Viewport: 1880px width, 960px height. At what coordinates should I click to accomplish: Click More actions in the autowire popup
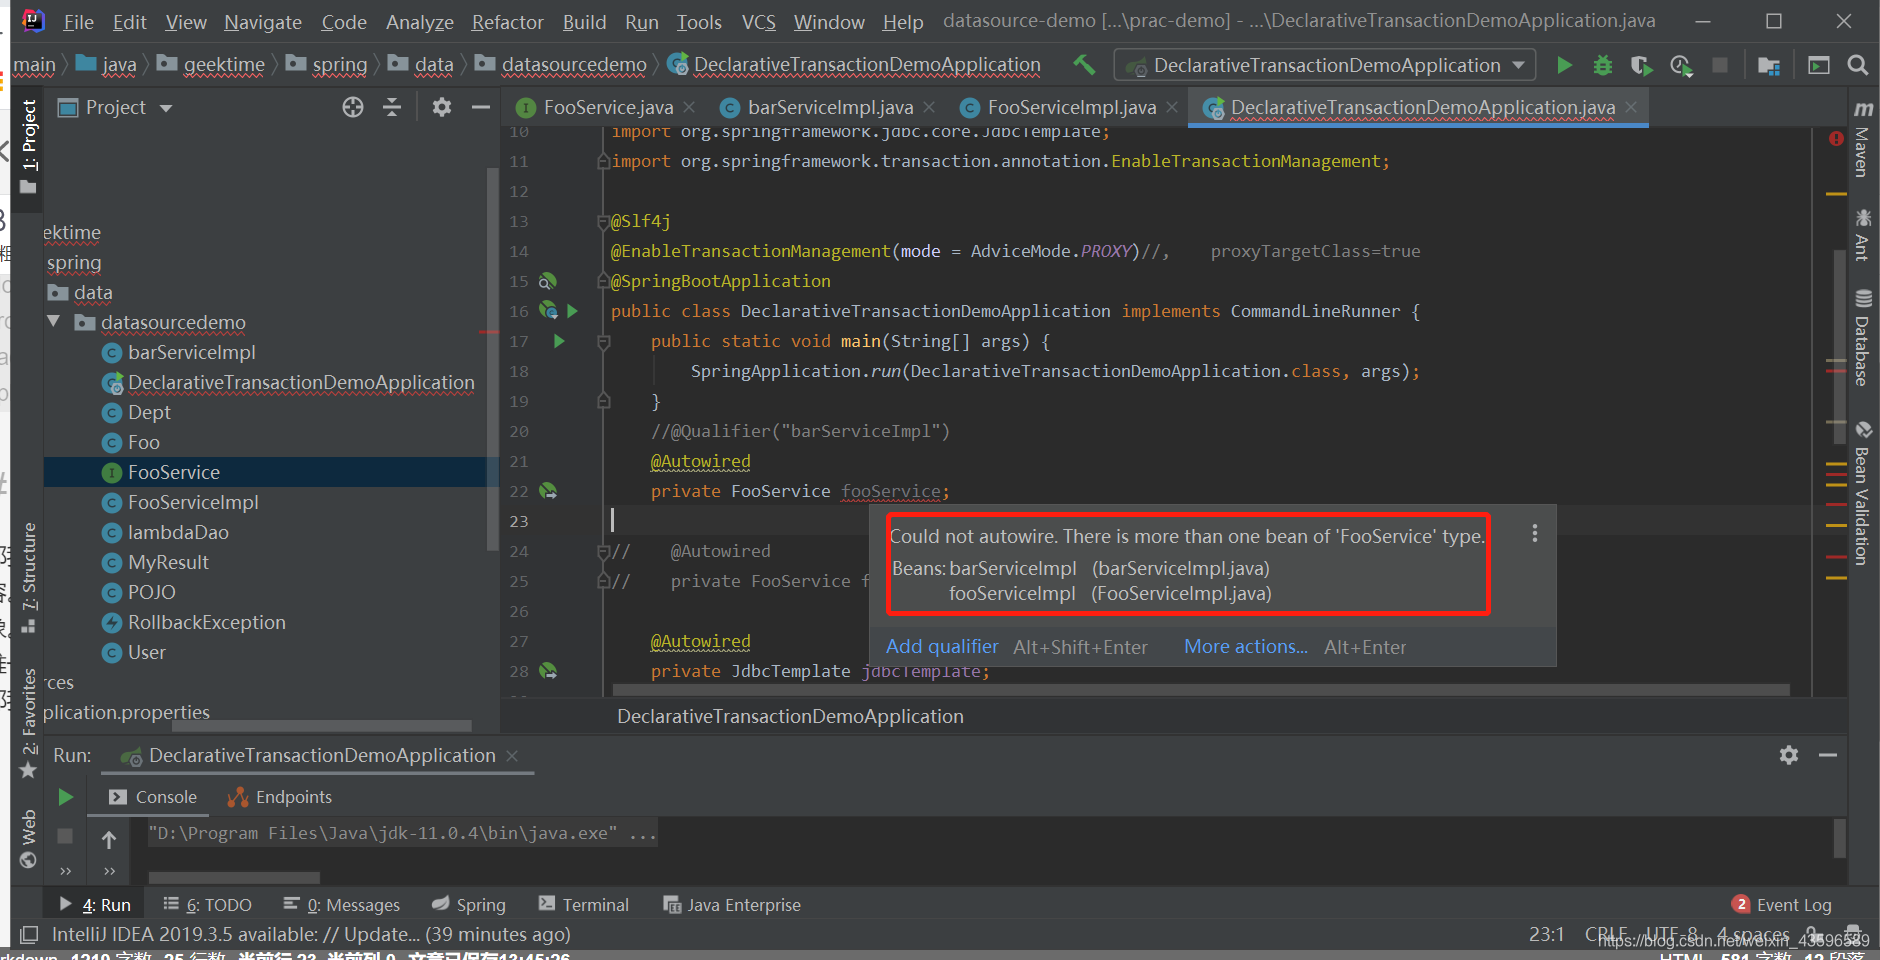pyautogui.click(x=1243, y=646)
